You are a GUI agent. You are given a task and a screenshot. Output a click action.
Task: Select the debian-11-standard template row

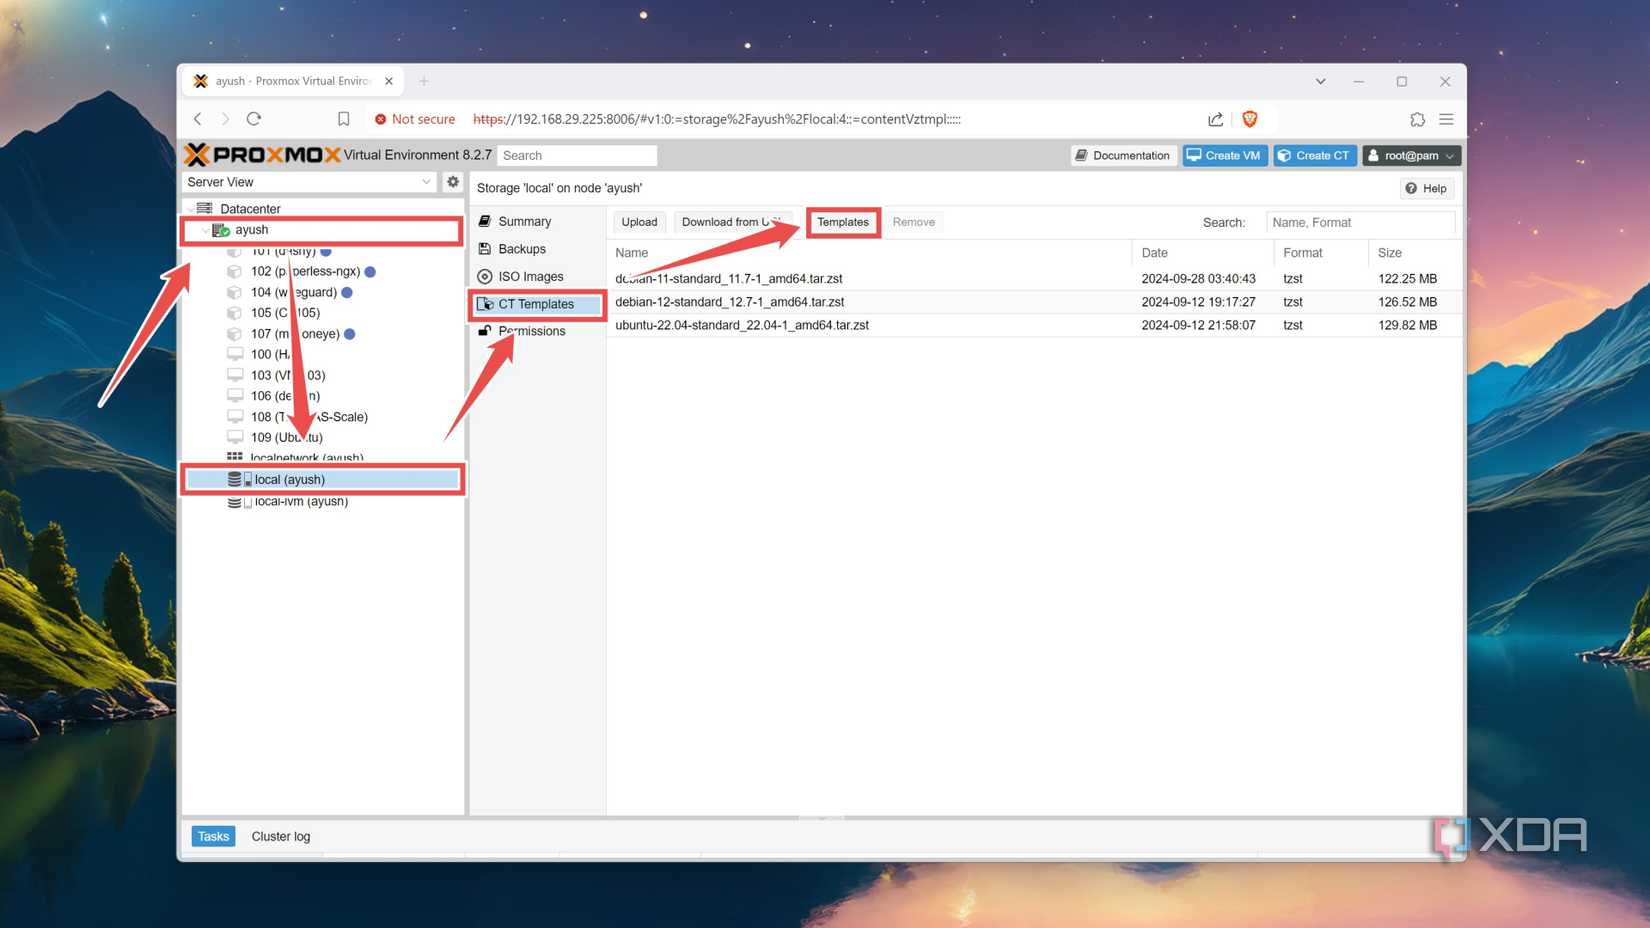coord(1033,279)
